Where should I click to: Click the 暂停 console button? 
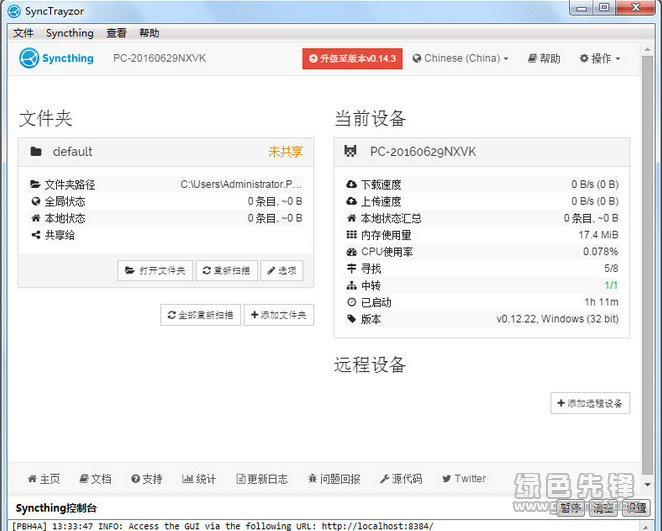[571, 508]
